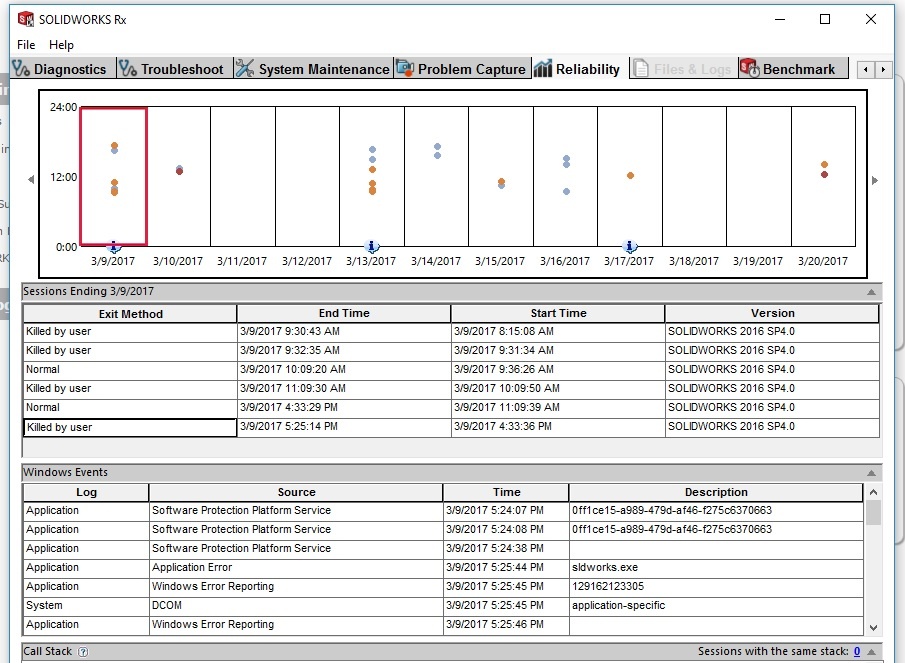Select session ending 3/9/2017 11:09:30 AM
The height and width of the screenshot is (663, 905).
[x=451, y=389]
